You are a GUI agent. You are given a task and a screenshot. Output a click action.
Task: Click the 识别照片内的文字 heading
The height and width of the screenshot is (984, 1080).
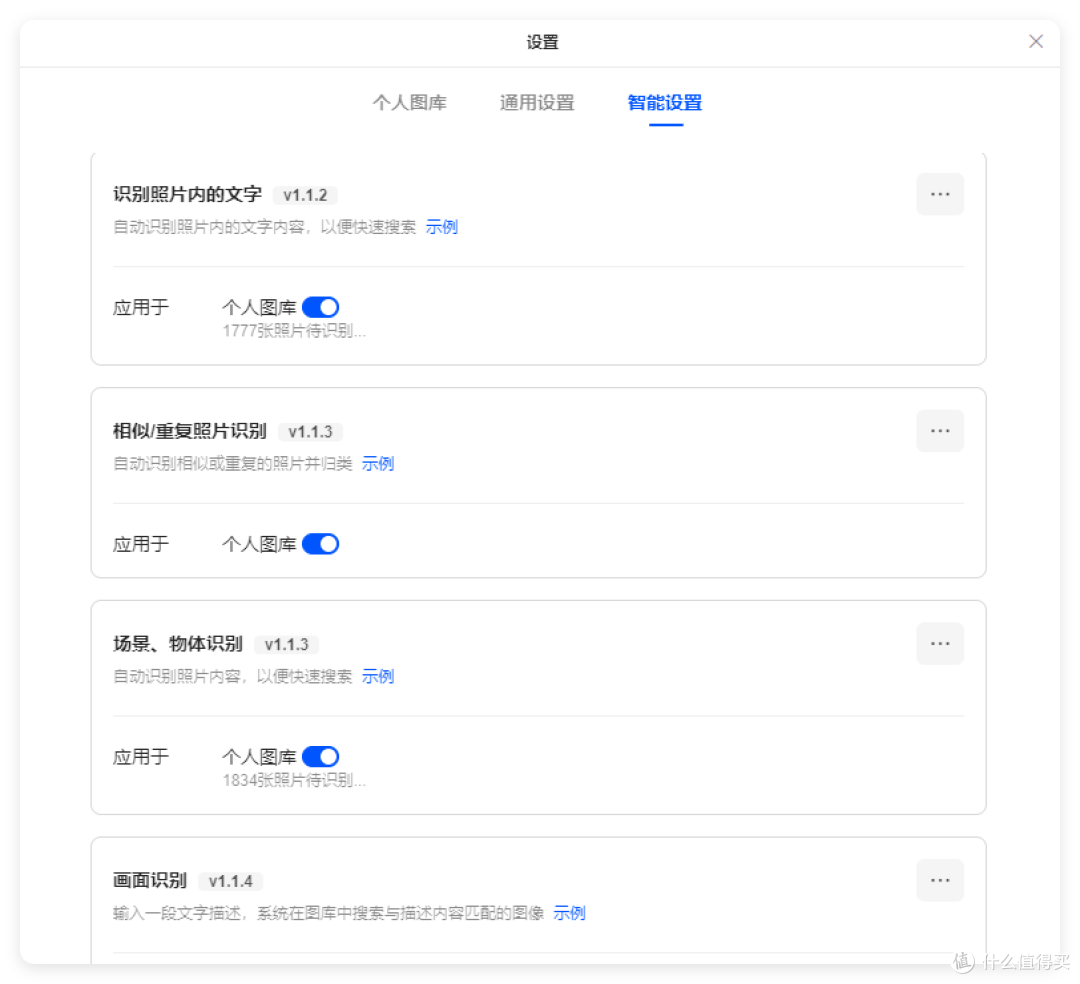click(187, 194)
